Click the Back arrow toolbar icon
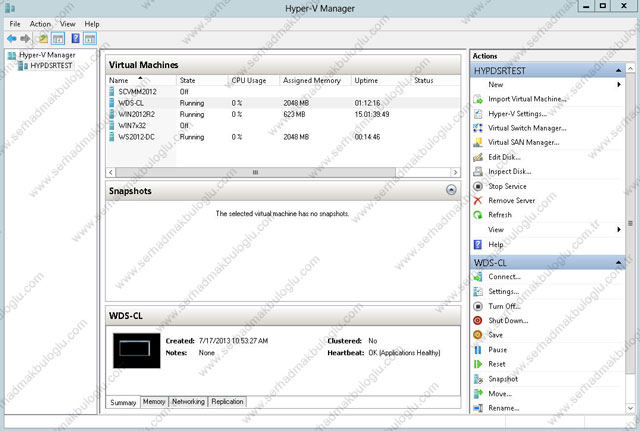Viewport: 640px width, 431px height. coord(11,39)
